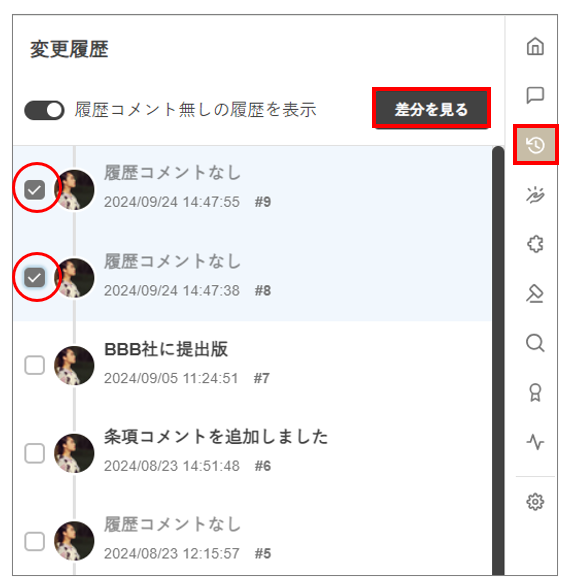Click the history list vertical scrollbar
This screenshot has height=586, width=570.
[x=498, y=361]
